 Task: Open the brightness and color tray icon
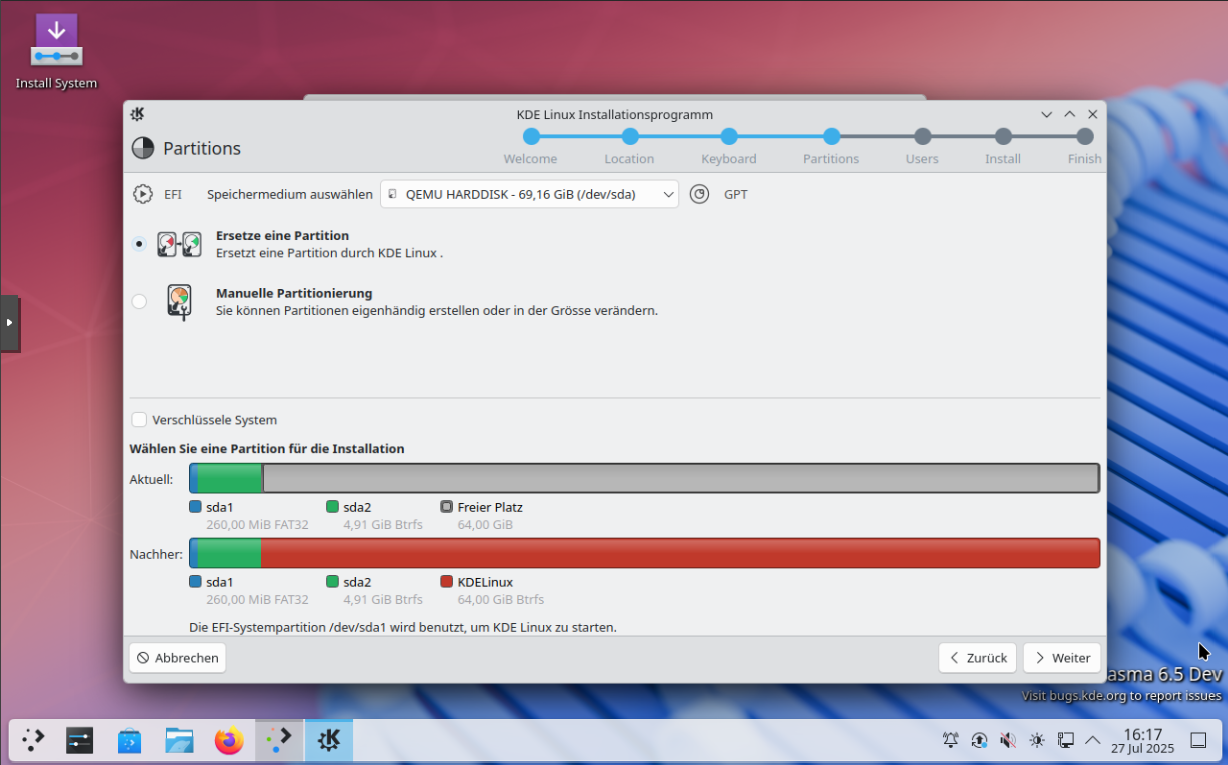point(1037,740)
